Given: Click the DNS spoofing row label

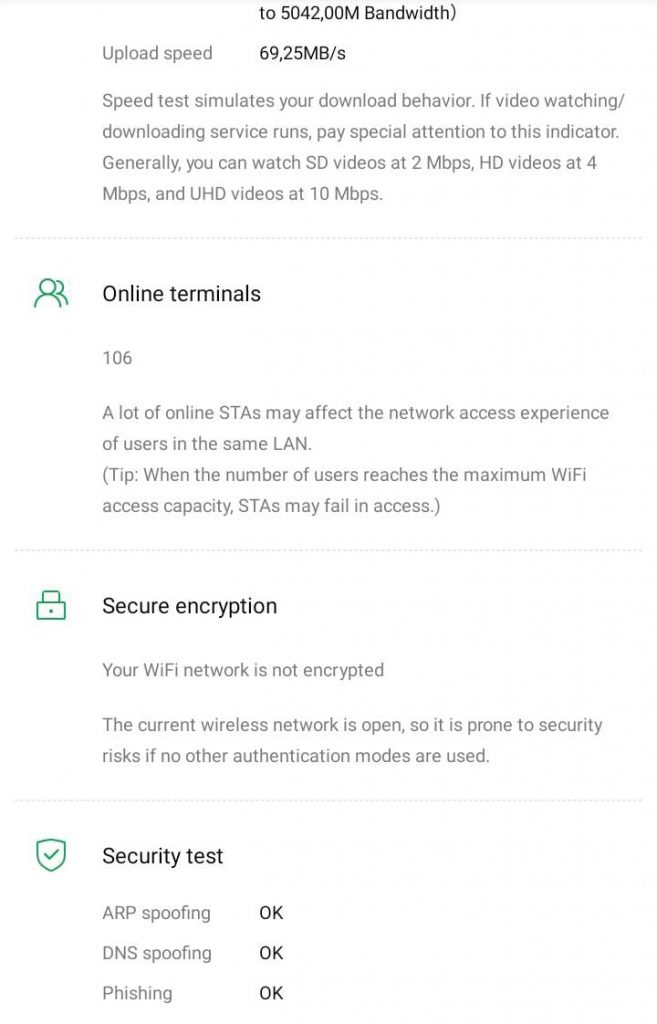Looking at the screenshot, I should [x=156, y=953].
